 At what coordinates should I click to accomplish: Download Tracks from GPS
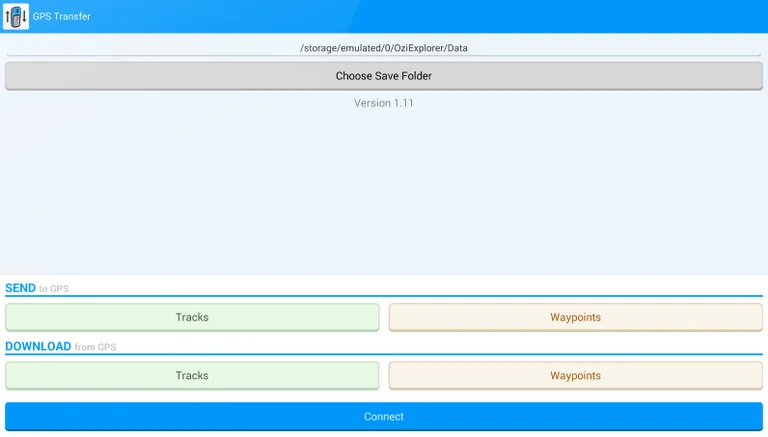192,376
